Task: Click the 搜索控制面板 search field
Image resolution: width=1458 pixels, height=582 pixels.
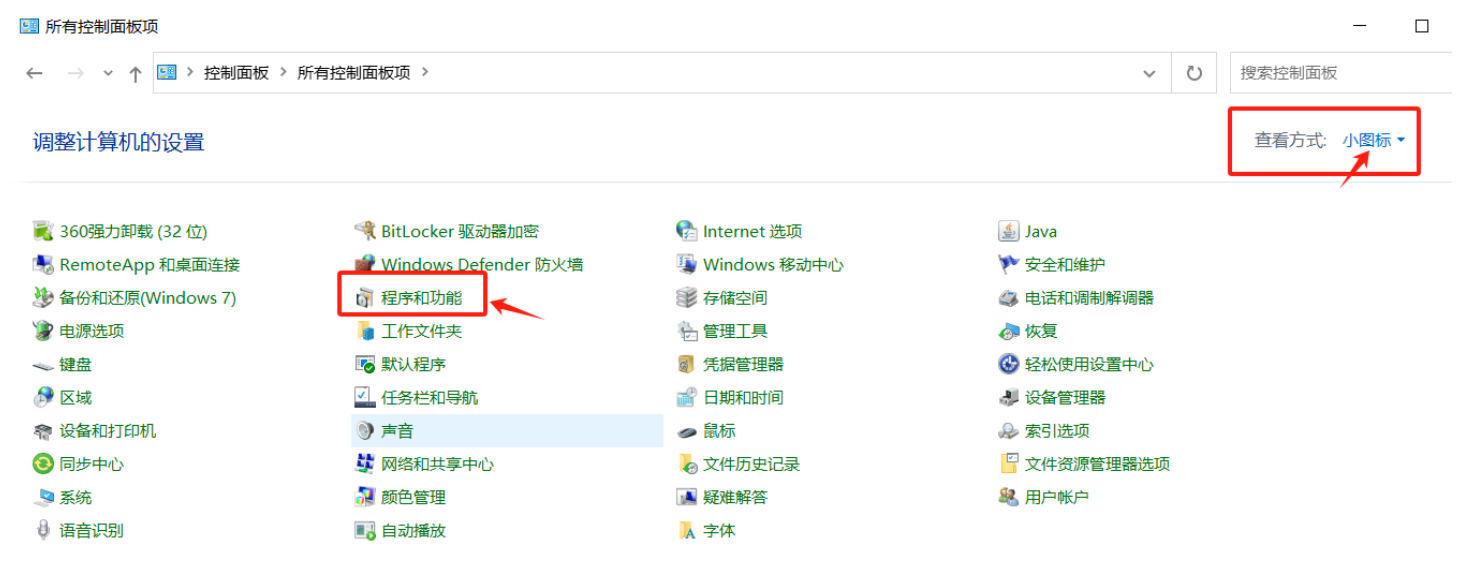Action: pyautogui.click(x=1340, y=73)
